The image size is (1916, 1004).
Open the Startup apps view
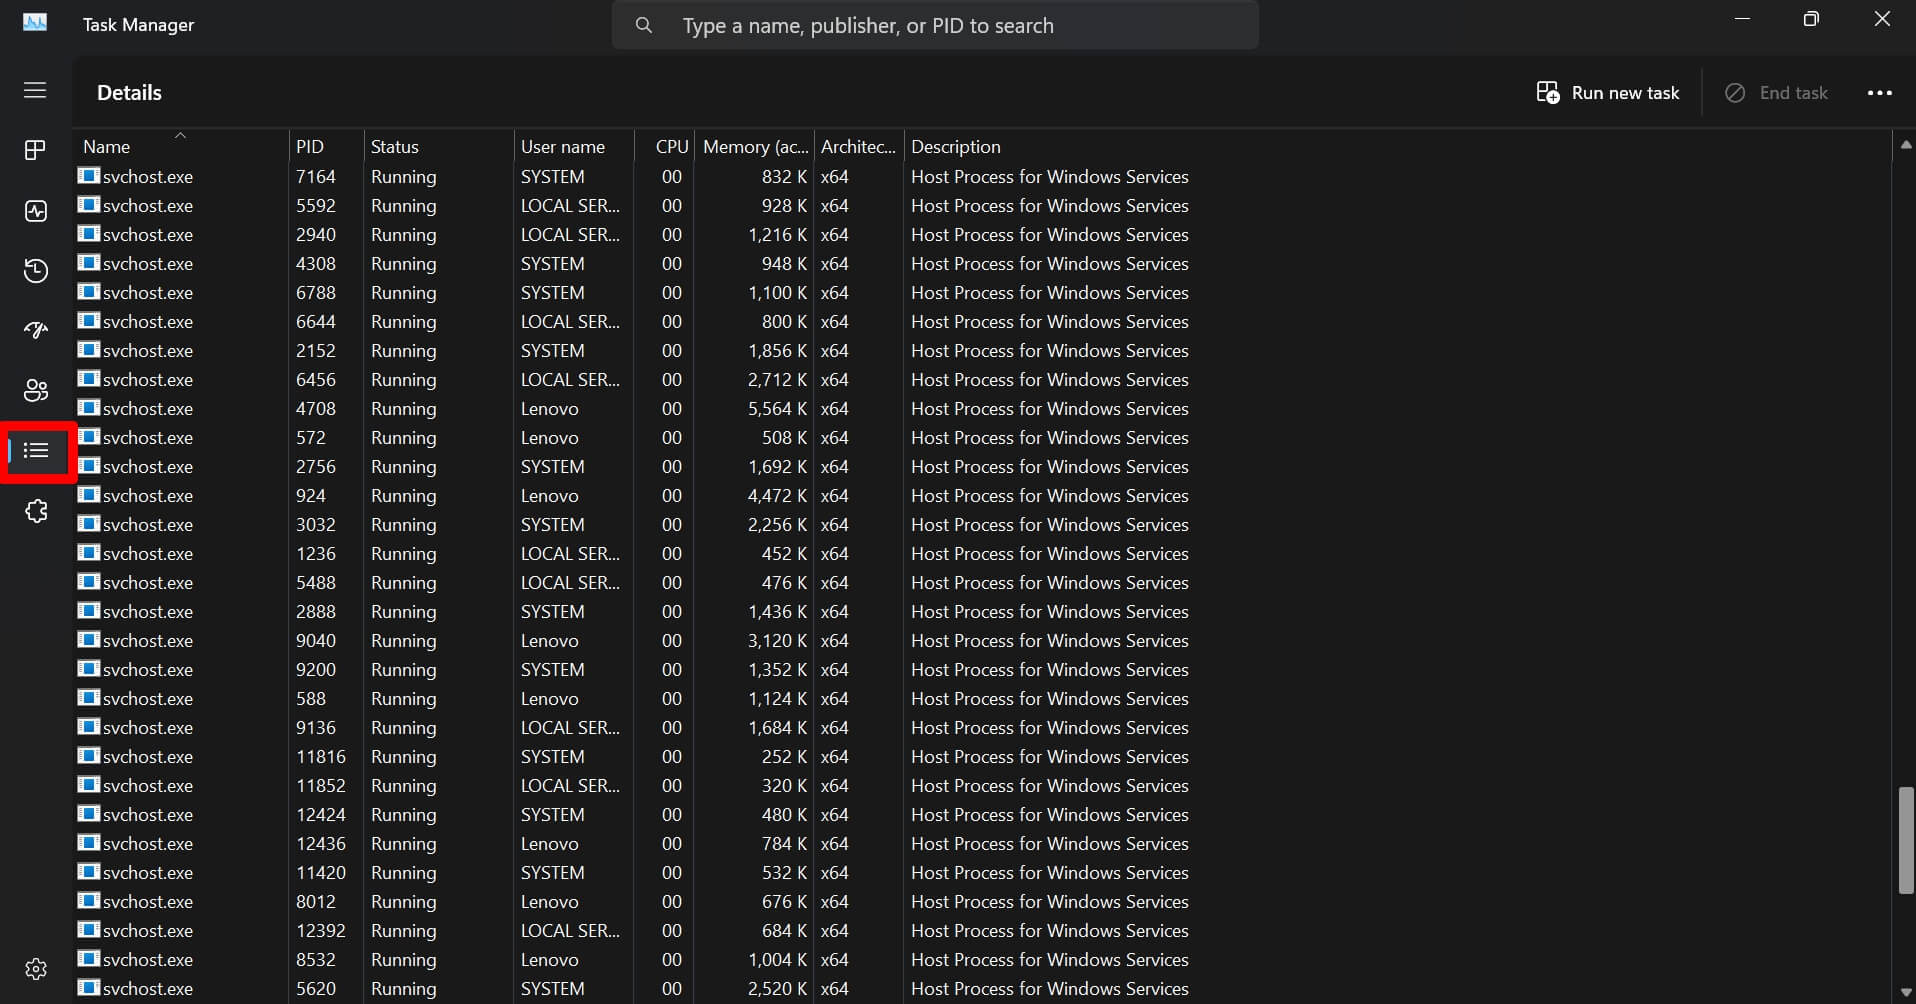pos(36,330)
